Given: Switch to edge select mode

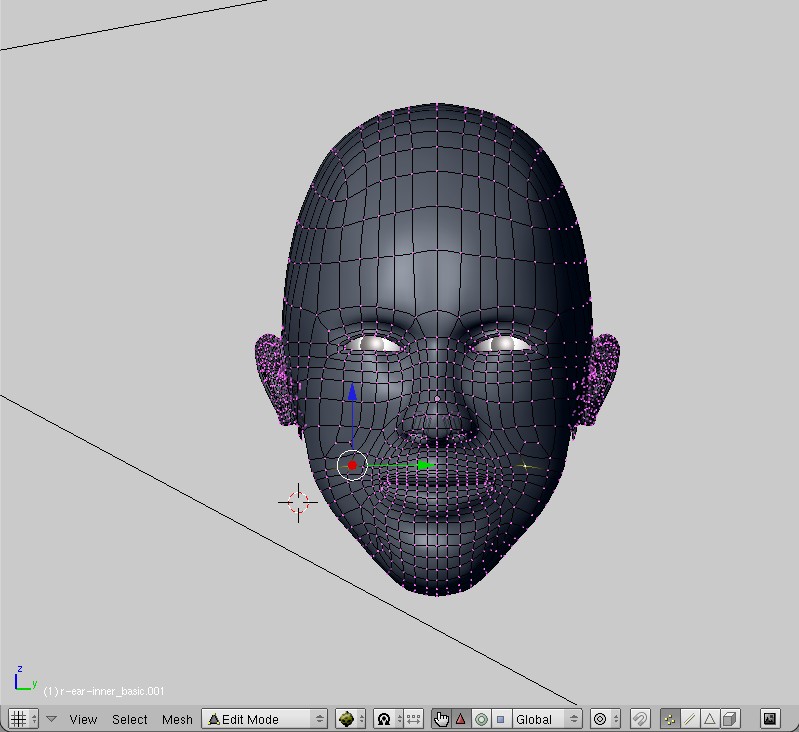Looking at the screenshot, I should pos(690,719).
